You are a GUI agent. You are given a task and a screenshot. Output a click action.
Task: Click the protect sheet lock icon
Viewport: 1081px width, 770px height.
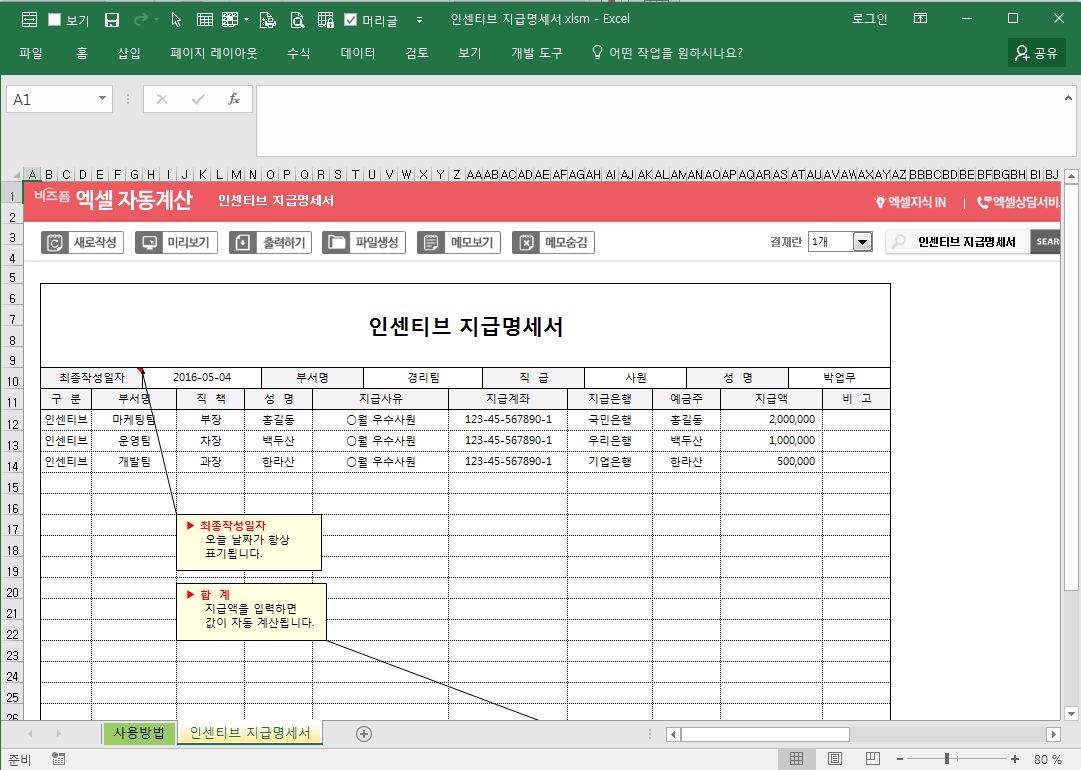[x=325, y=20]
